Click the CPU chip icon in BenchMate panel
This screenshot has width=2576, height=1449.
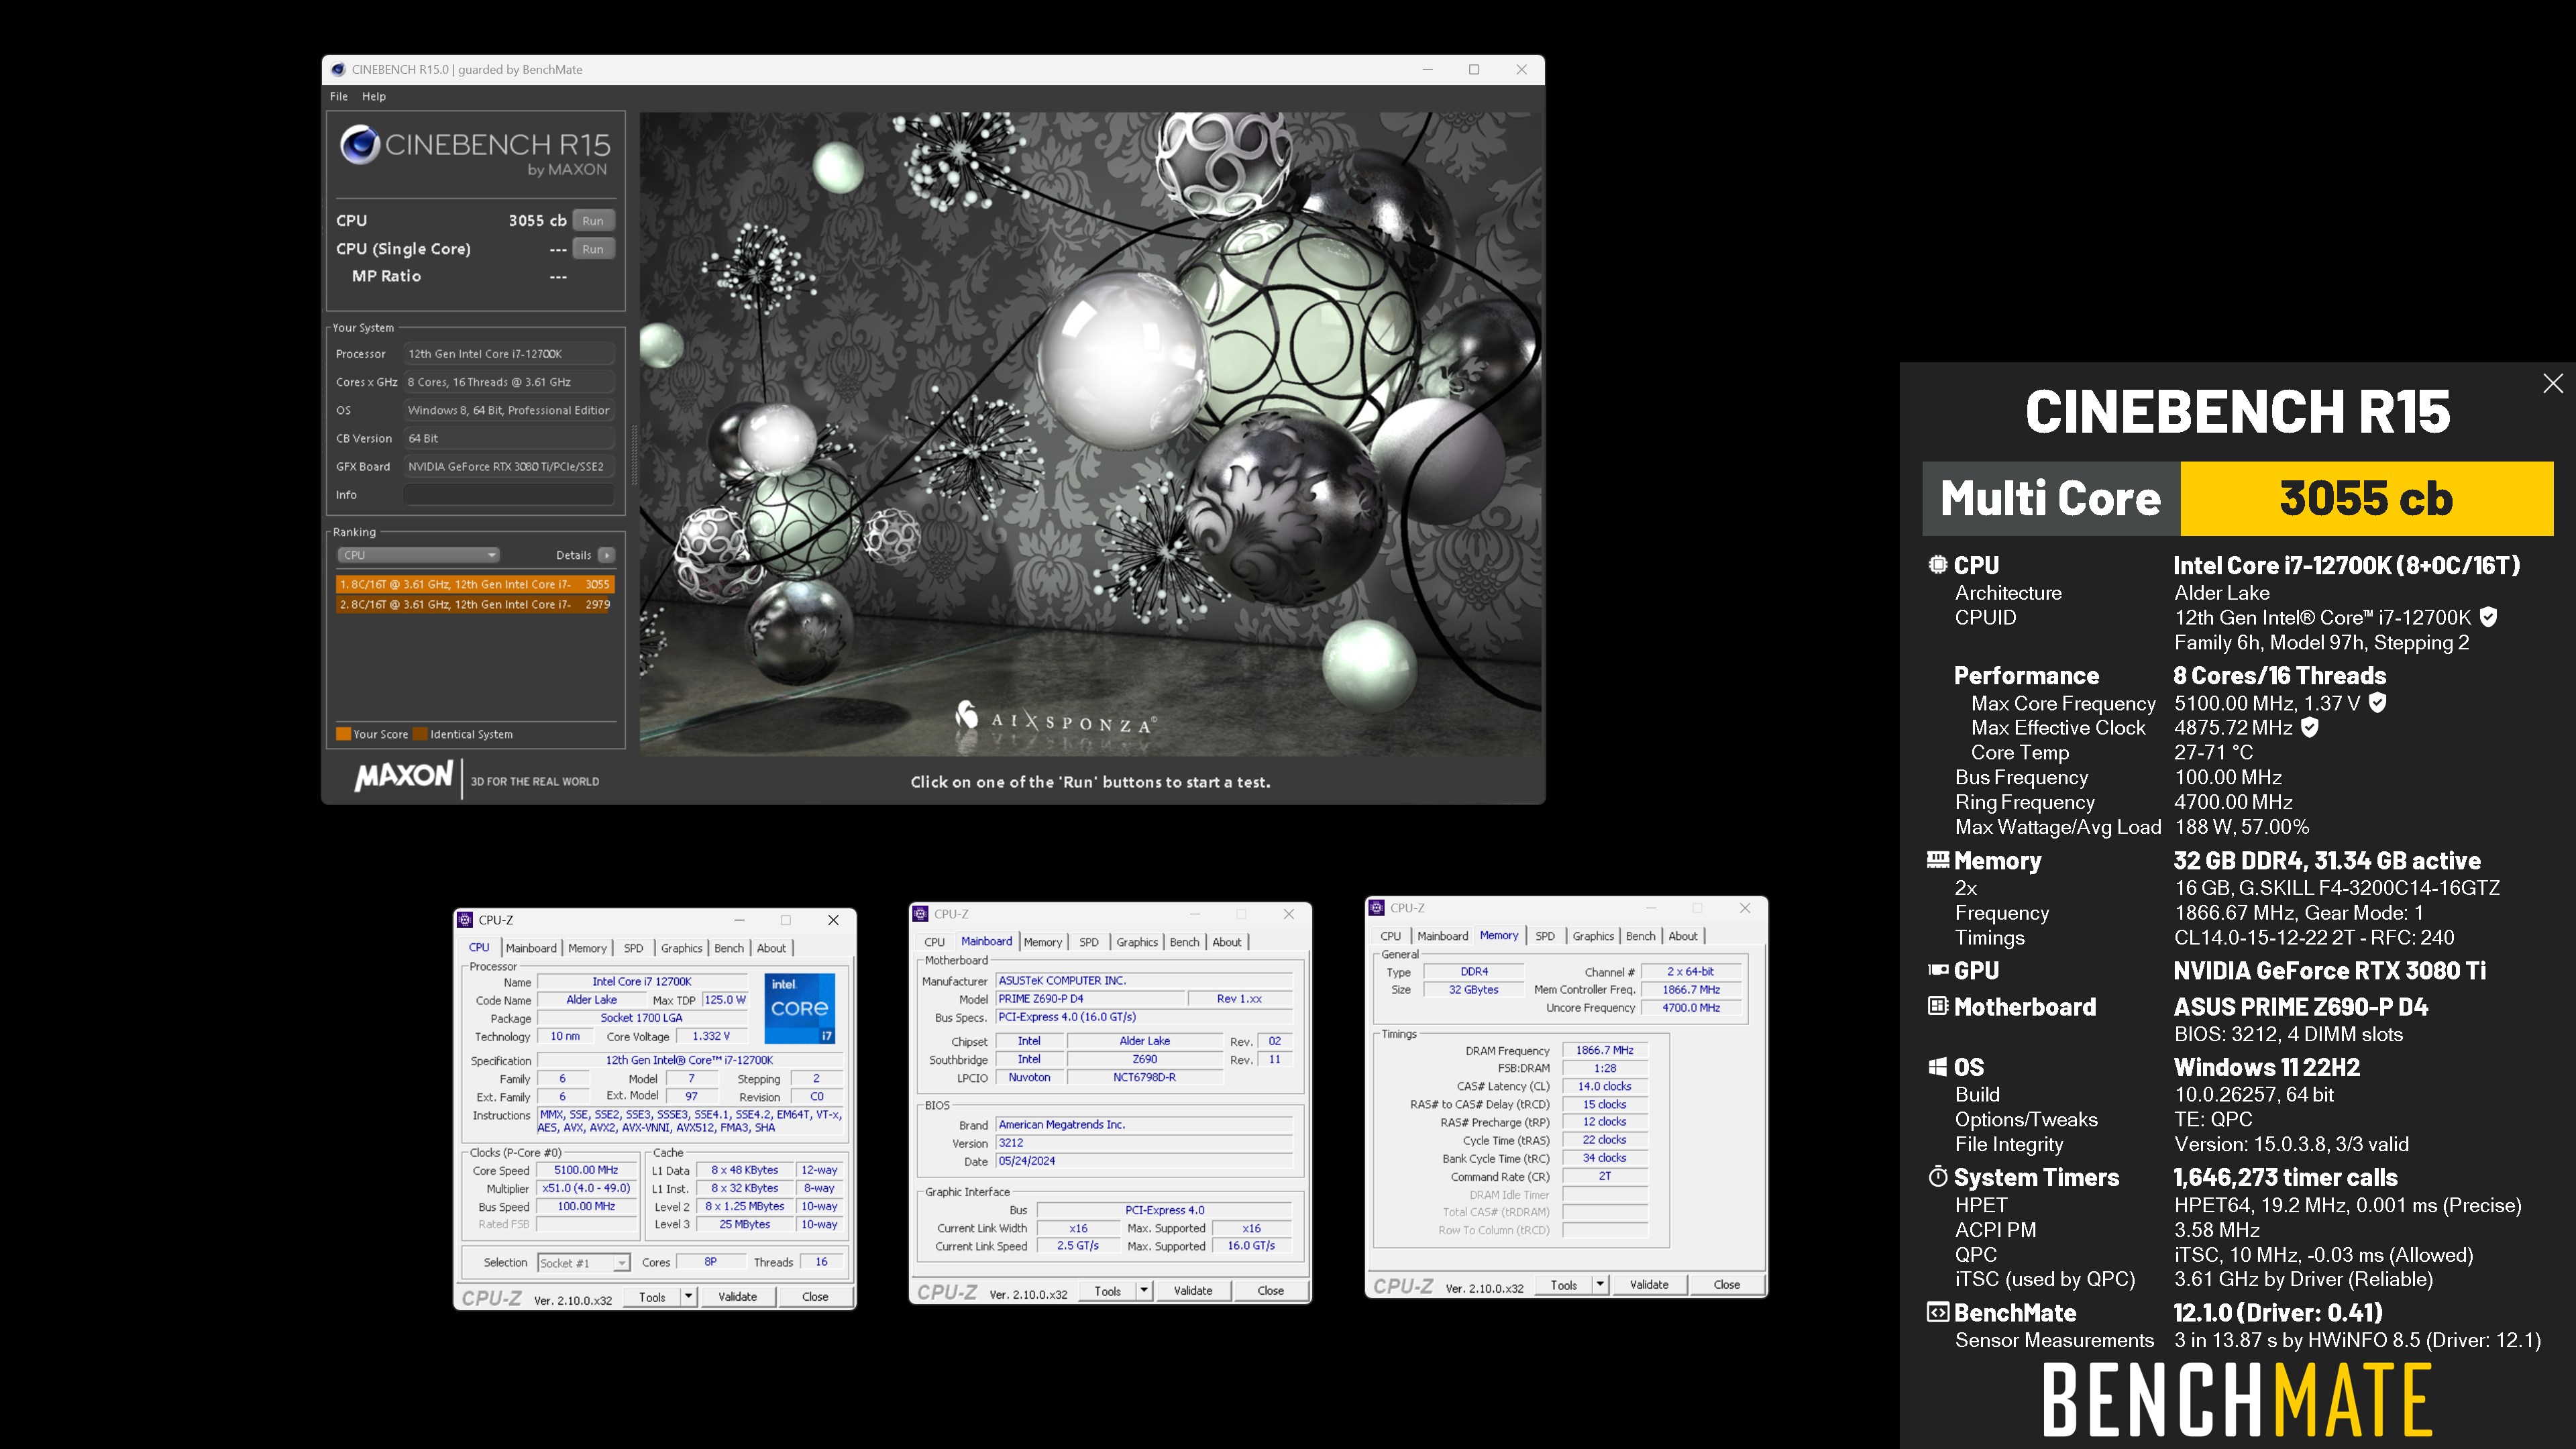coord(1938,564)
